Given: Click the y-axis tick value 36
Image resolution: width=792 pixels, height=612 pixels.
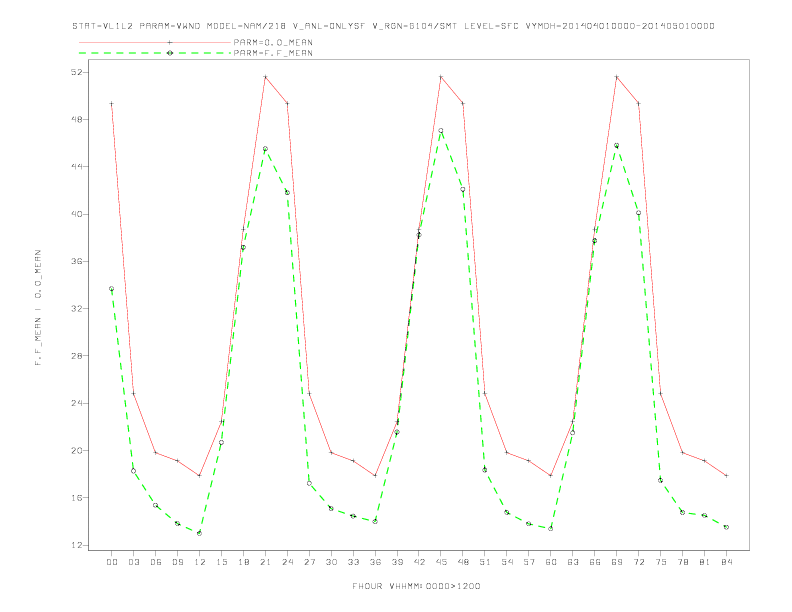Looking at the screenshot, I should click(76, 262).
